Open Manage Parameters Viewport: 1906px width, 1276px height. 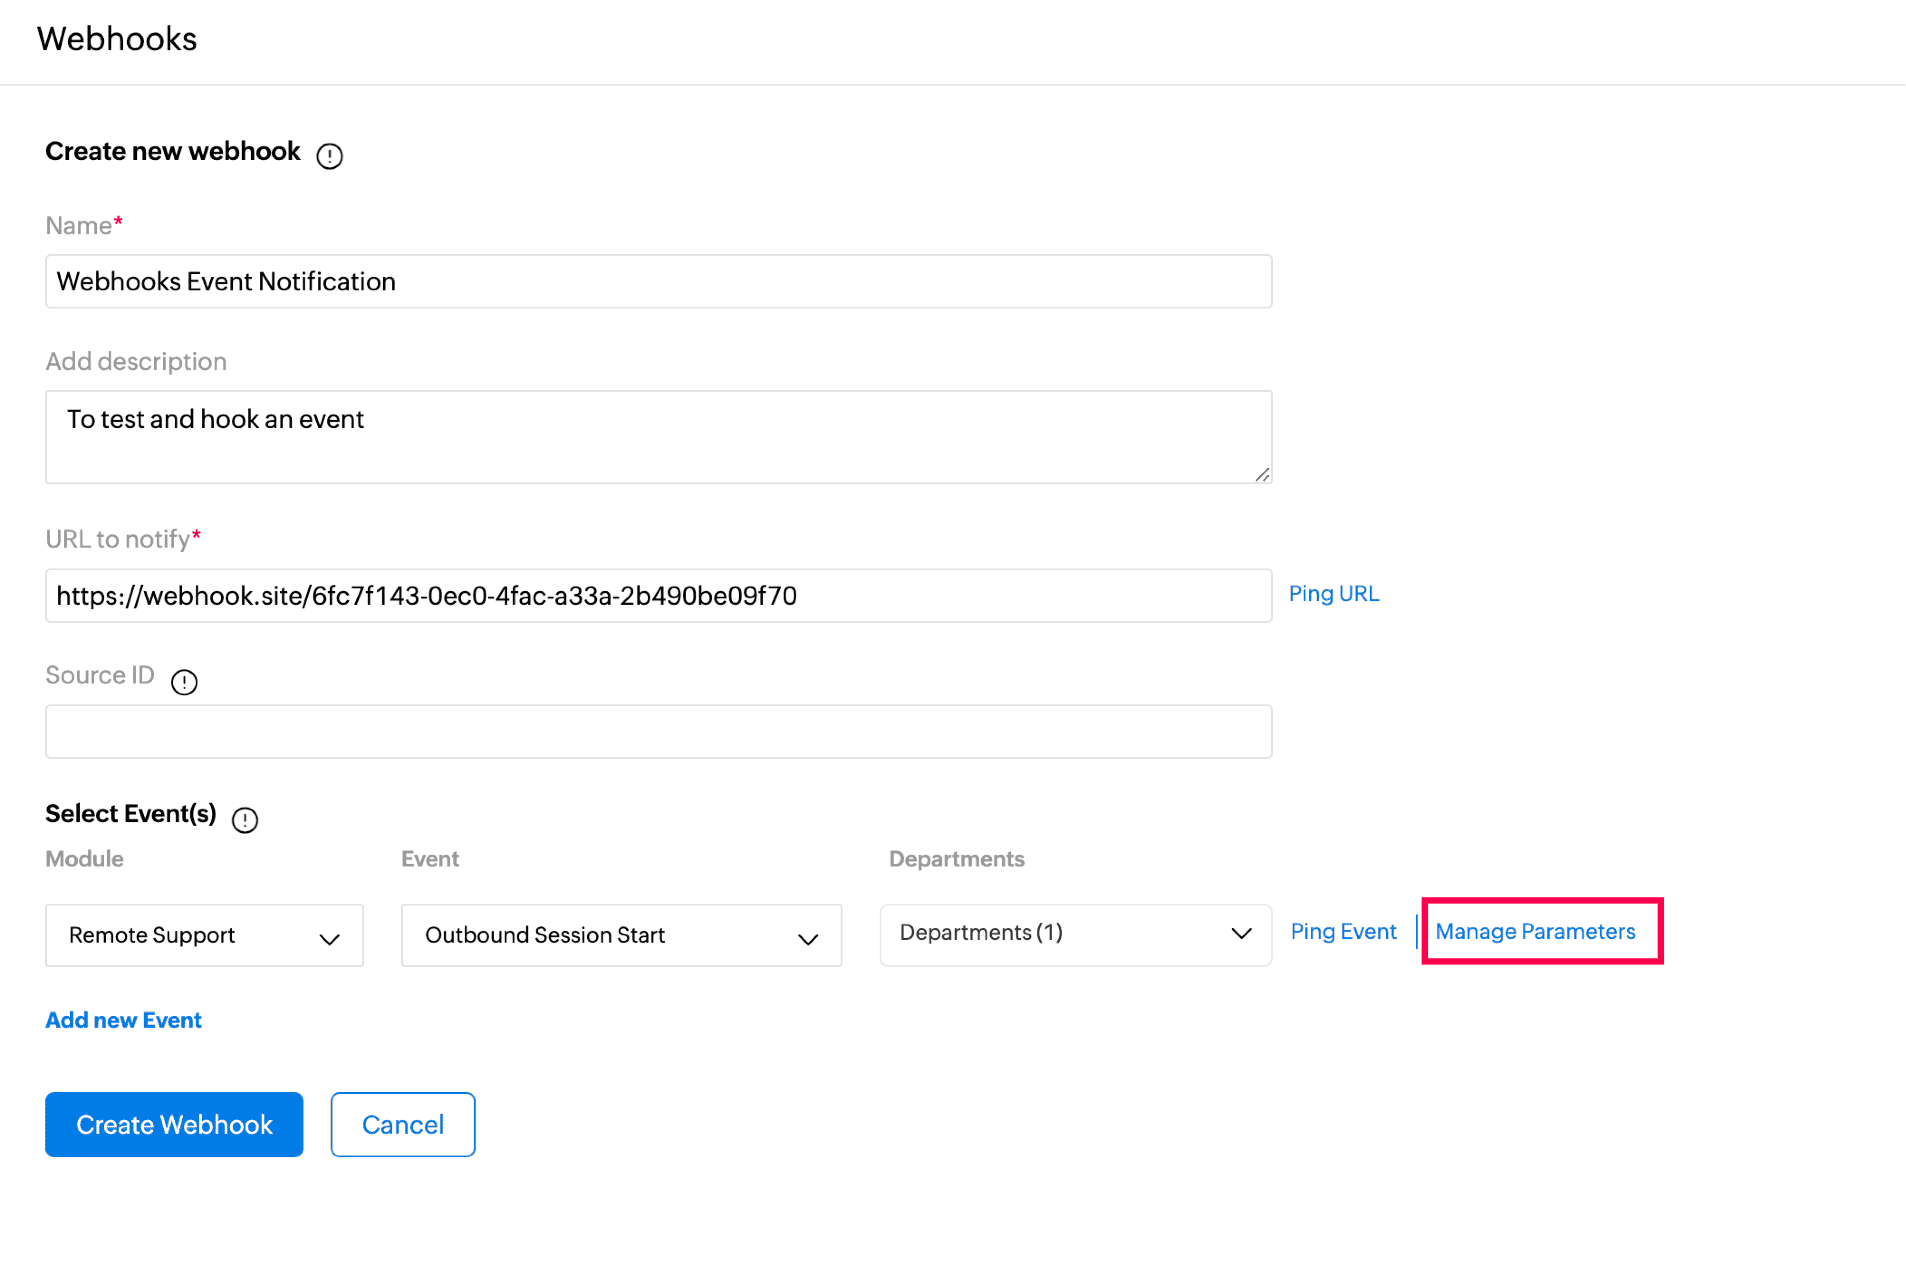click(1535, 932)
